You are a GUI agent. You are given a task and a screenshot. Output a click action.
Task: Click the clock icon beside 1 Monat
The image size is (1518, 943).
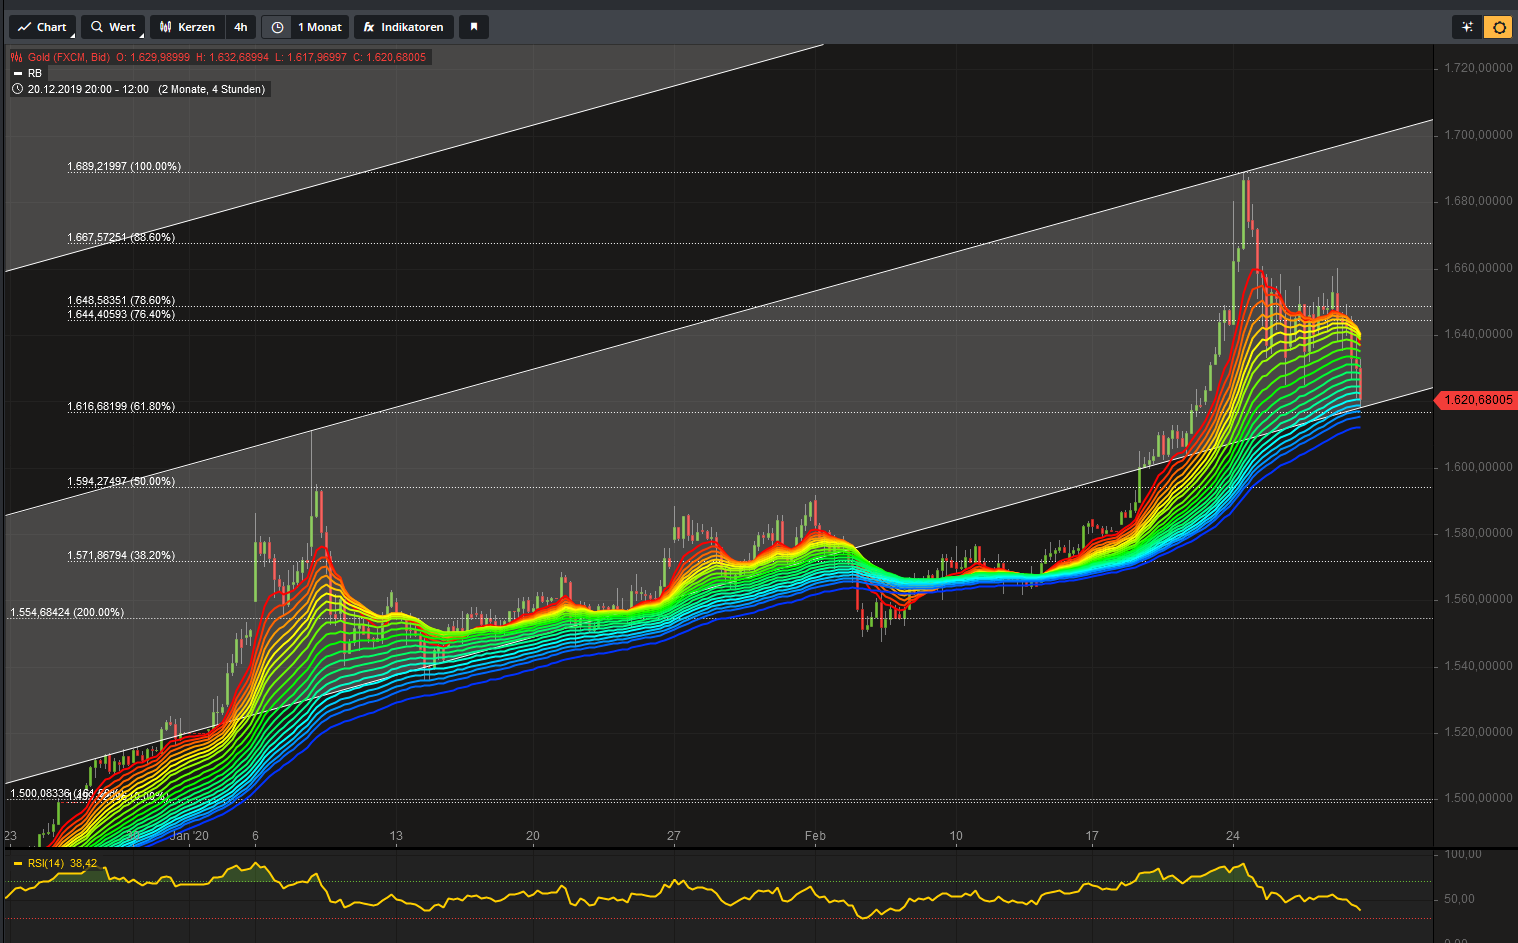coord(277,27)
